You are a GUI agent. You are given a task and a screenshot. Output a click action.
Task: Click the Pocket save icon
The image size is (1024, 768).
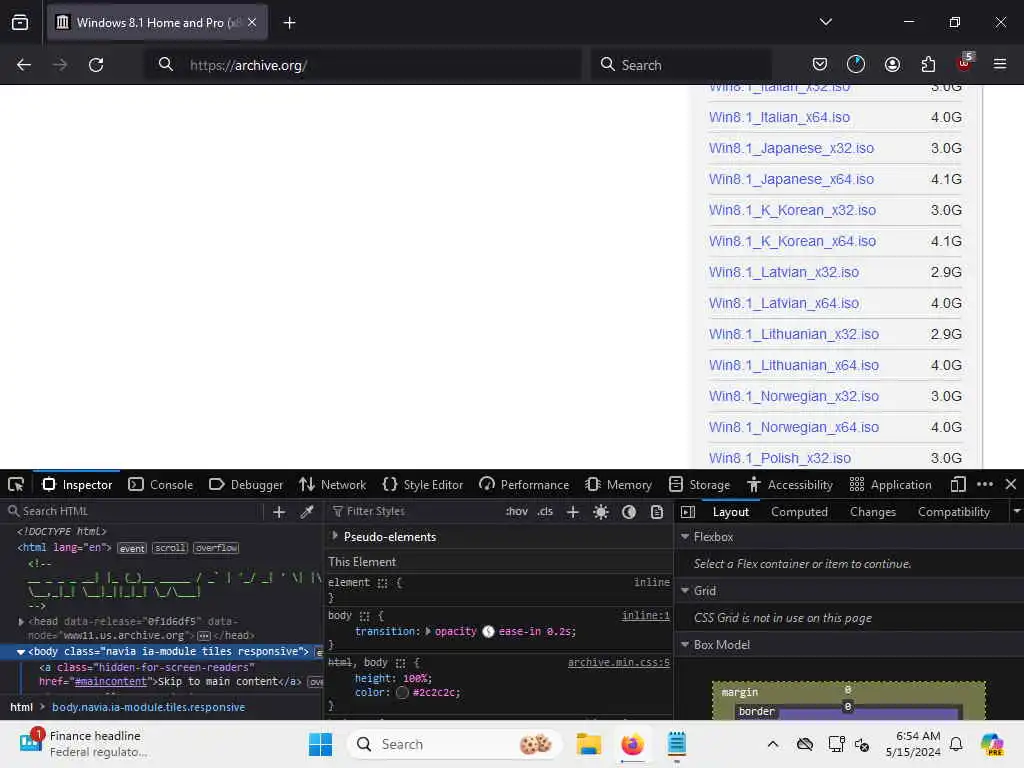coord(820,64)
